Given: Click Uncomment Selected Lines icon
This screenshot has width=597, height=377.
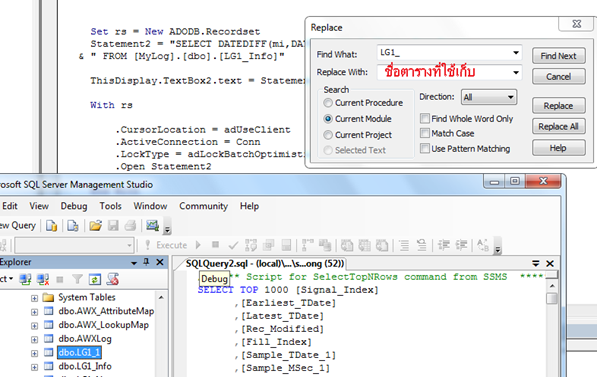Looking at the screenshot, I should tap(421, 245).
